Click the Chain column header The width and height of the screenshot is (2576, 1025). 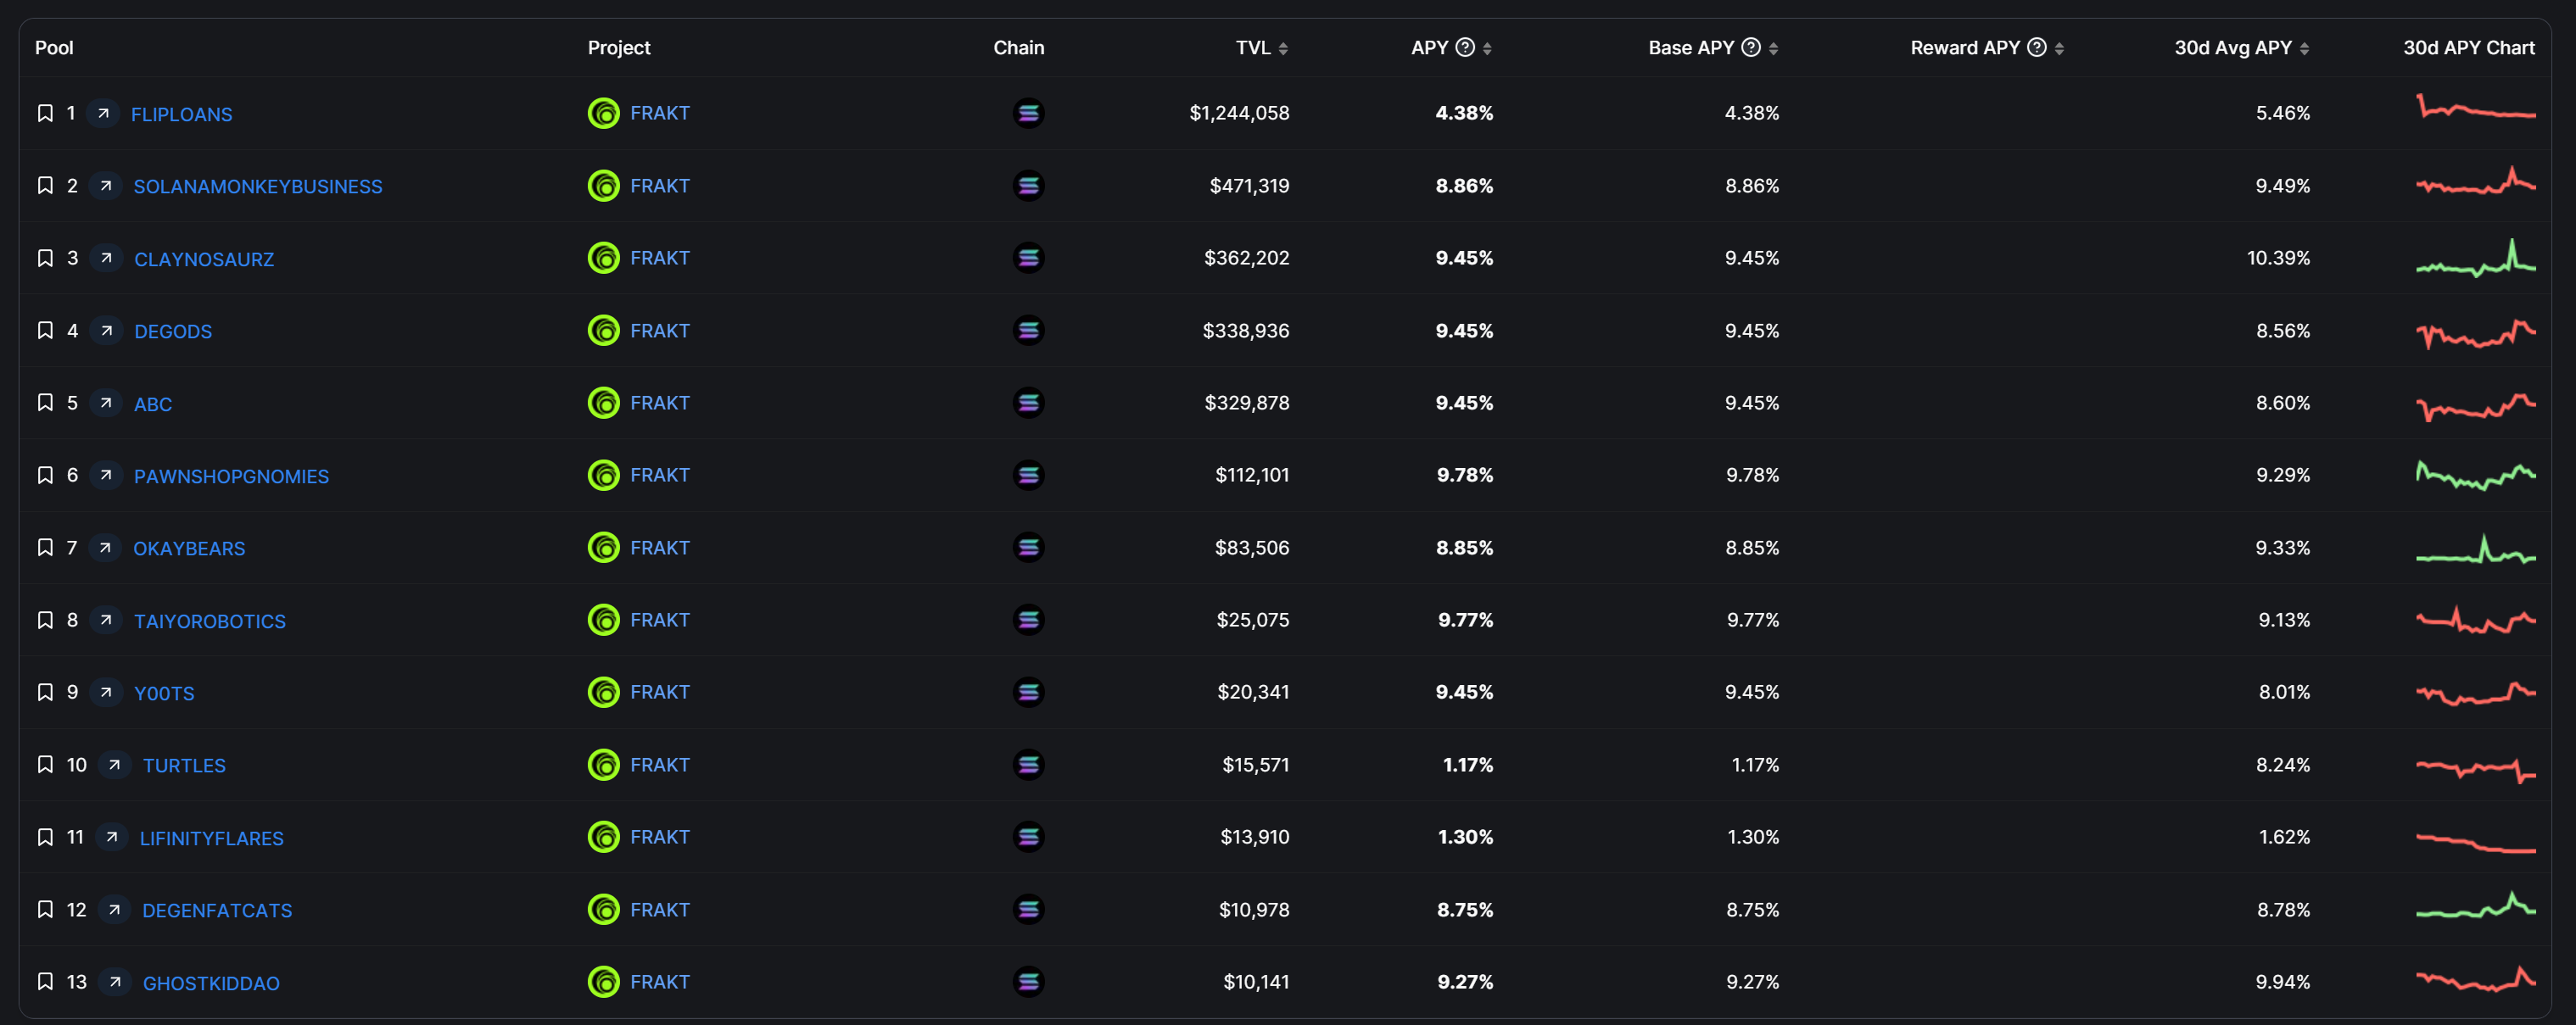tap(1018, 47)
